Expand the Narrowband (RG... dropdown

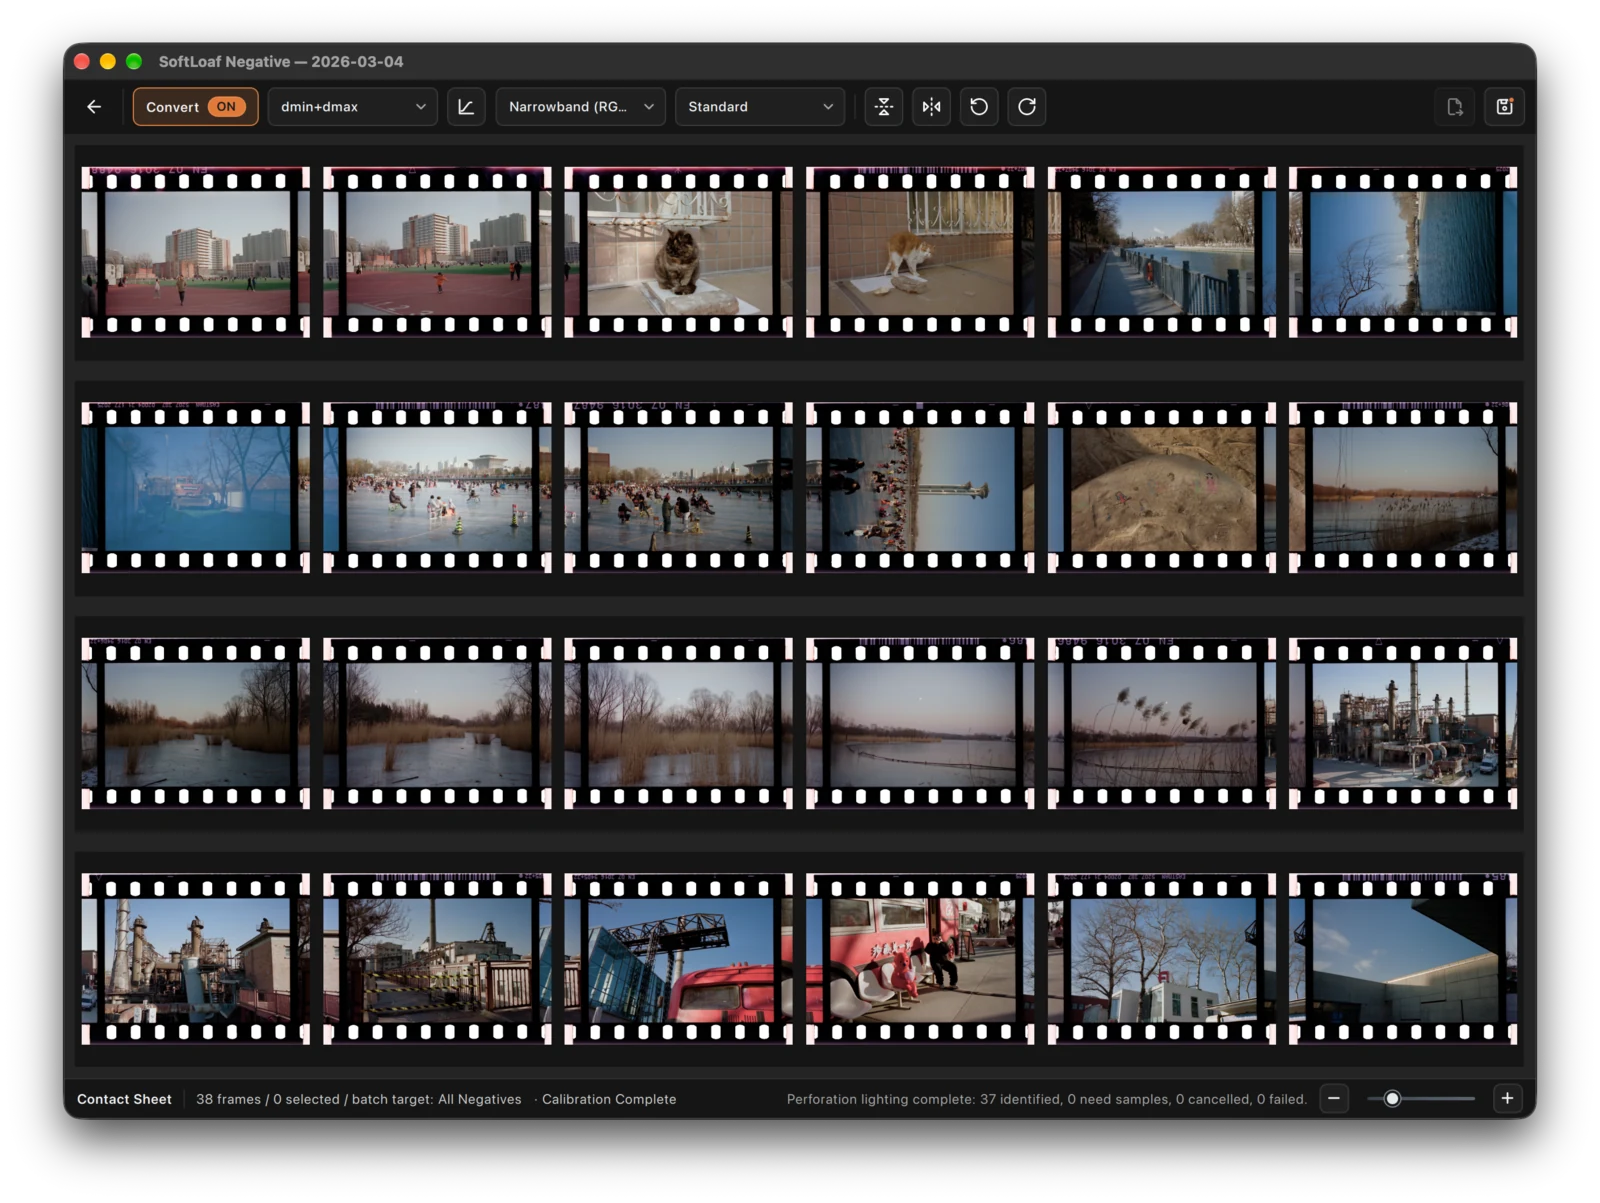coord(581,107)
